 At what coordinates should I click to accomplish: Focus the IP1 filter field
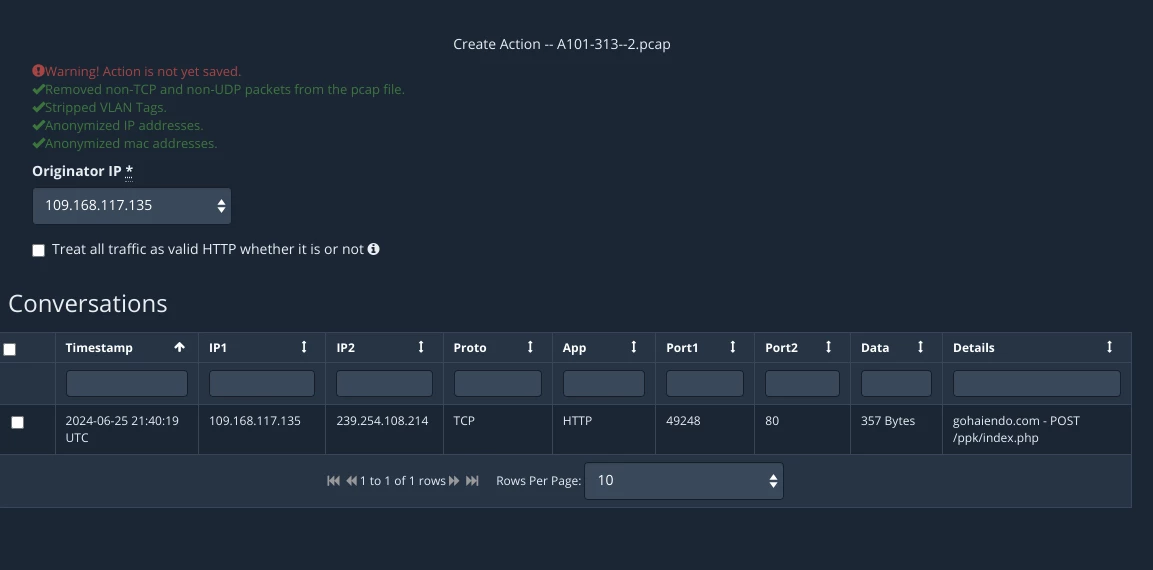(262, 384)
